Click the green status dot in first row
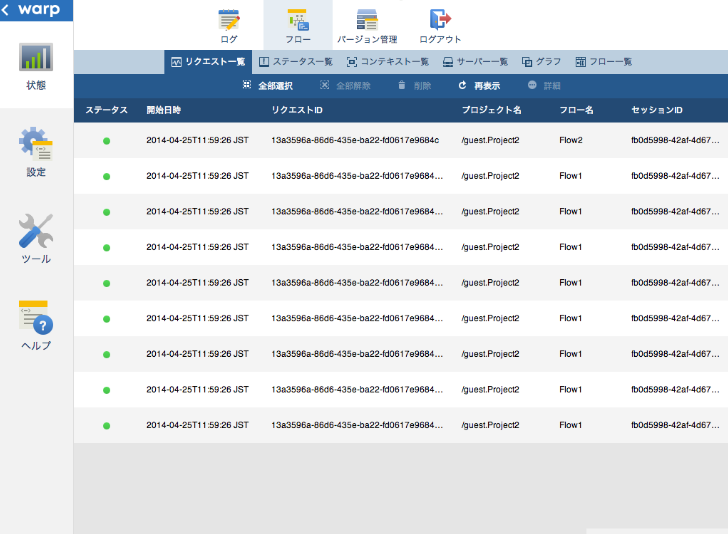The image size is (728, 534). coord(106,140)
